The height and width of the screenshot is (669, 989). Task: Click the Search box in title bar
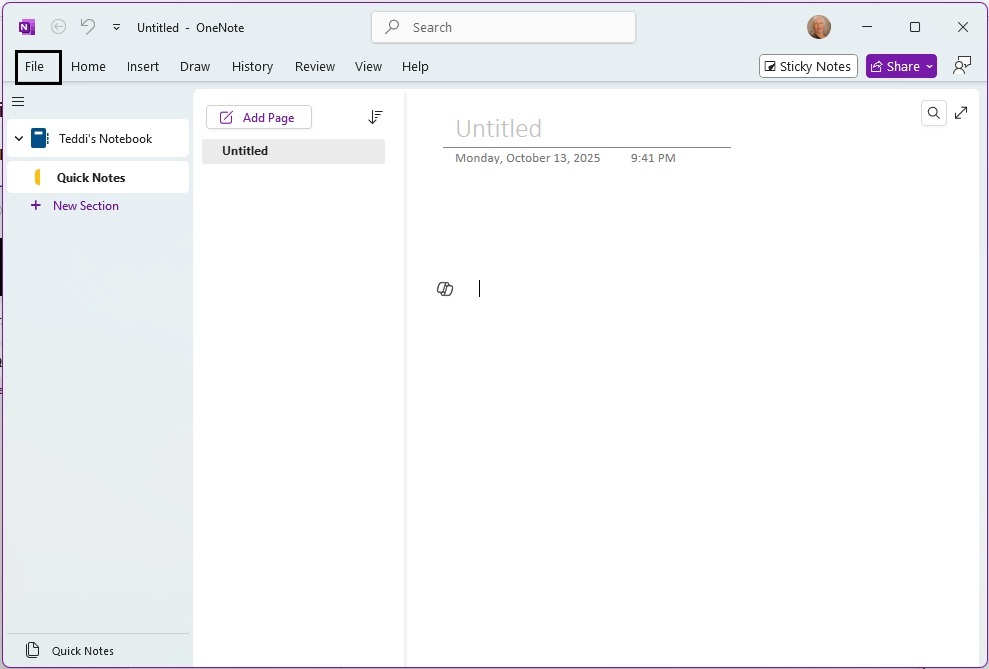pyautogui.click(x=503, y=27)
